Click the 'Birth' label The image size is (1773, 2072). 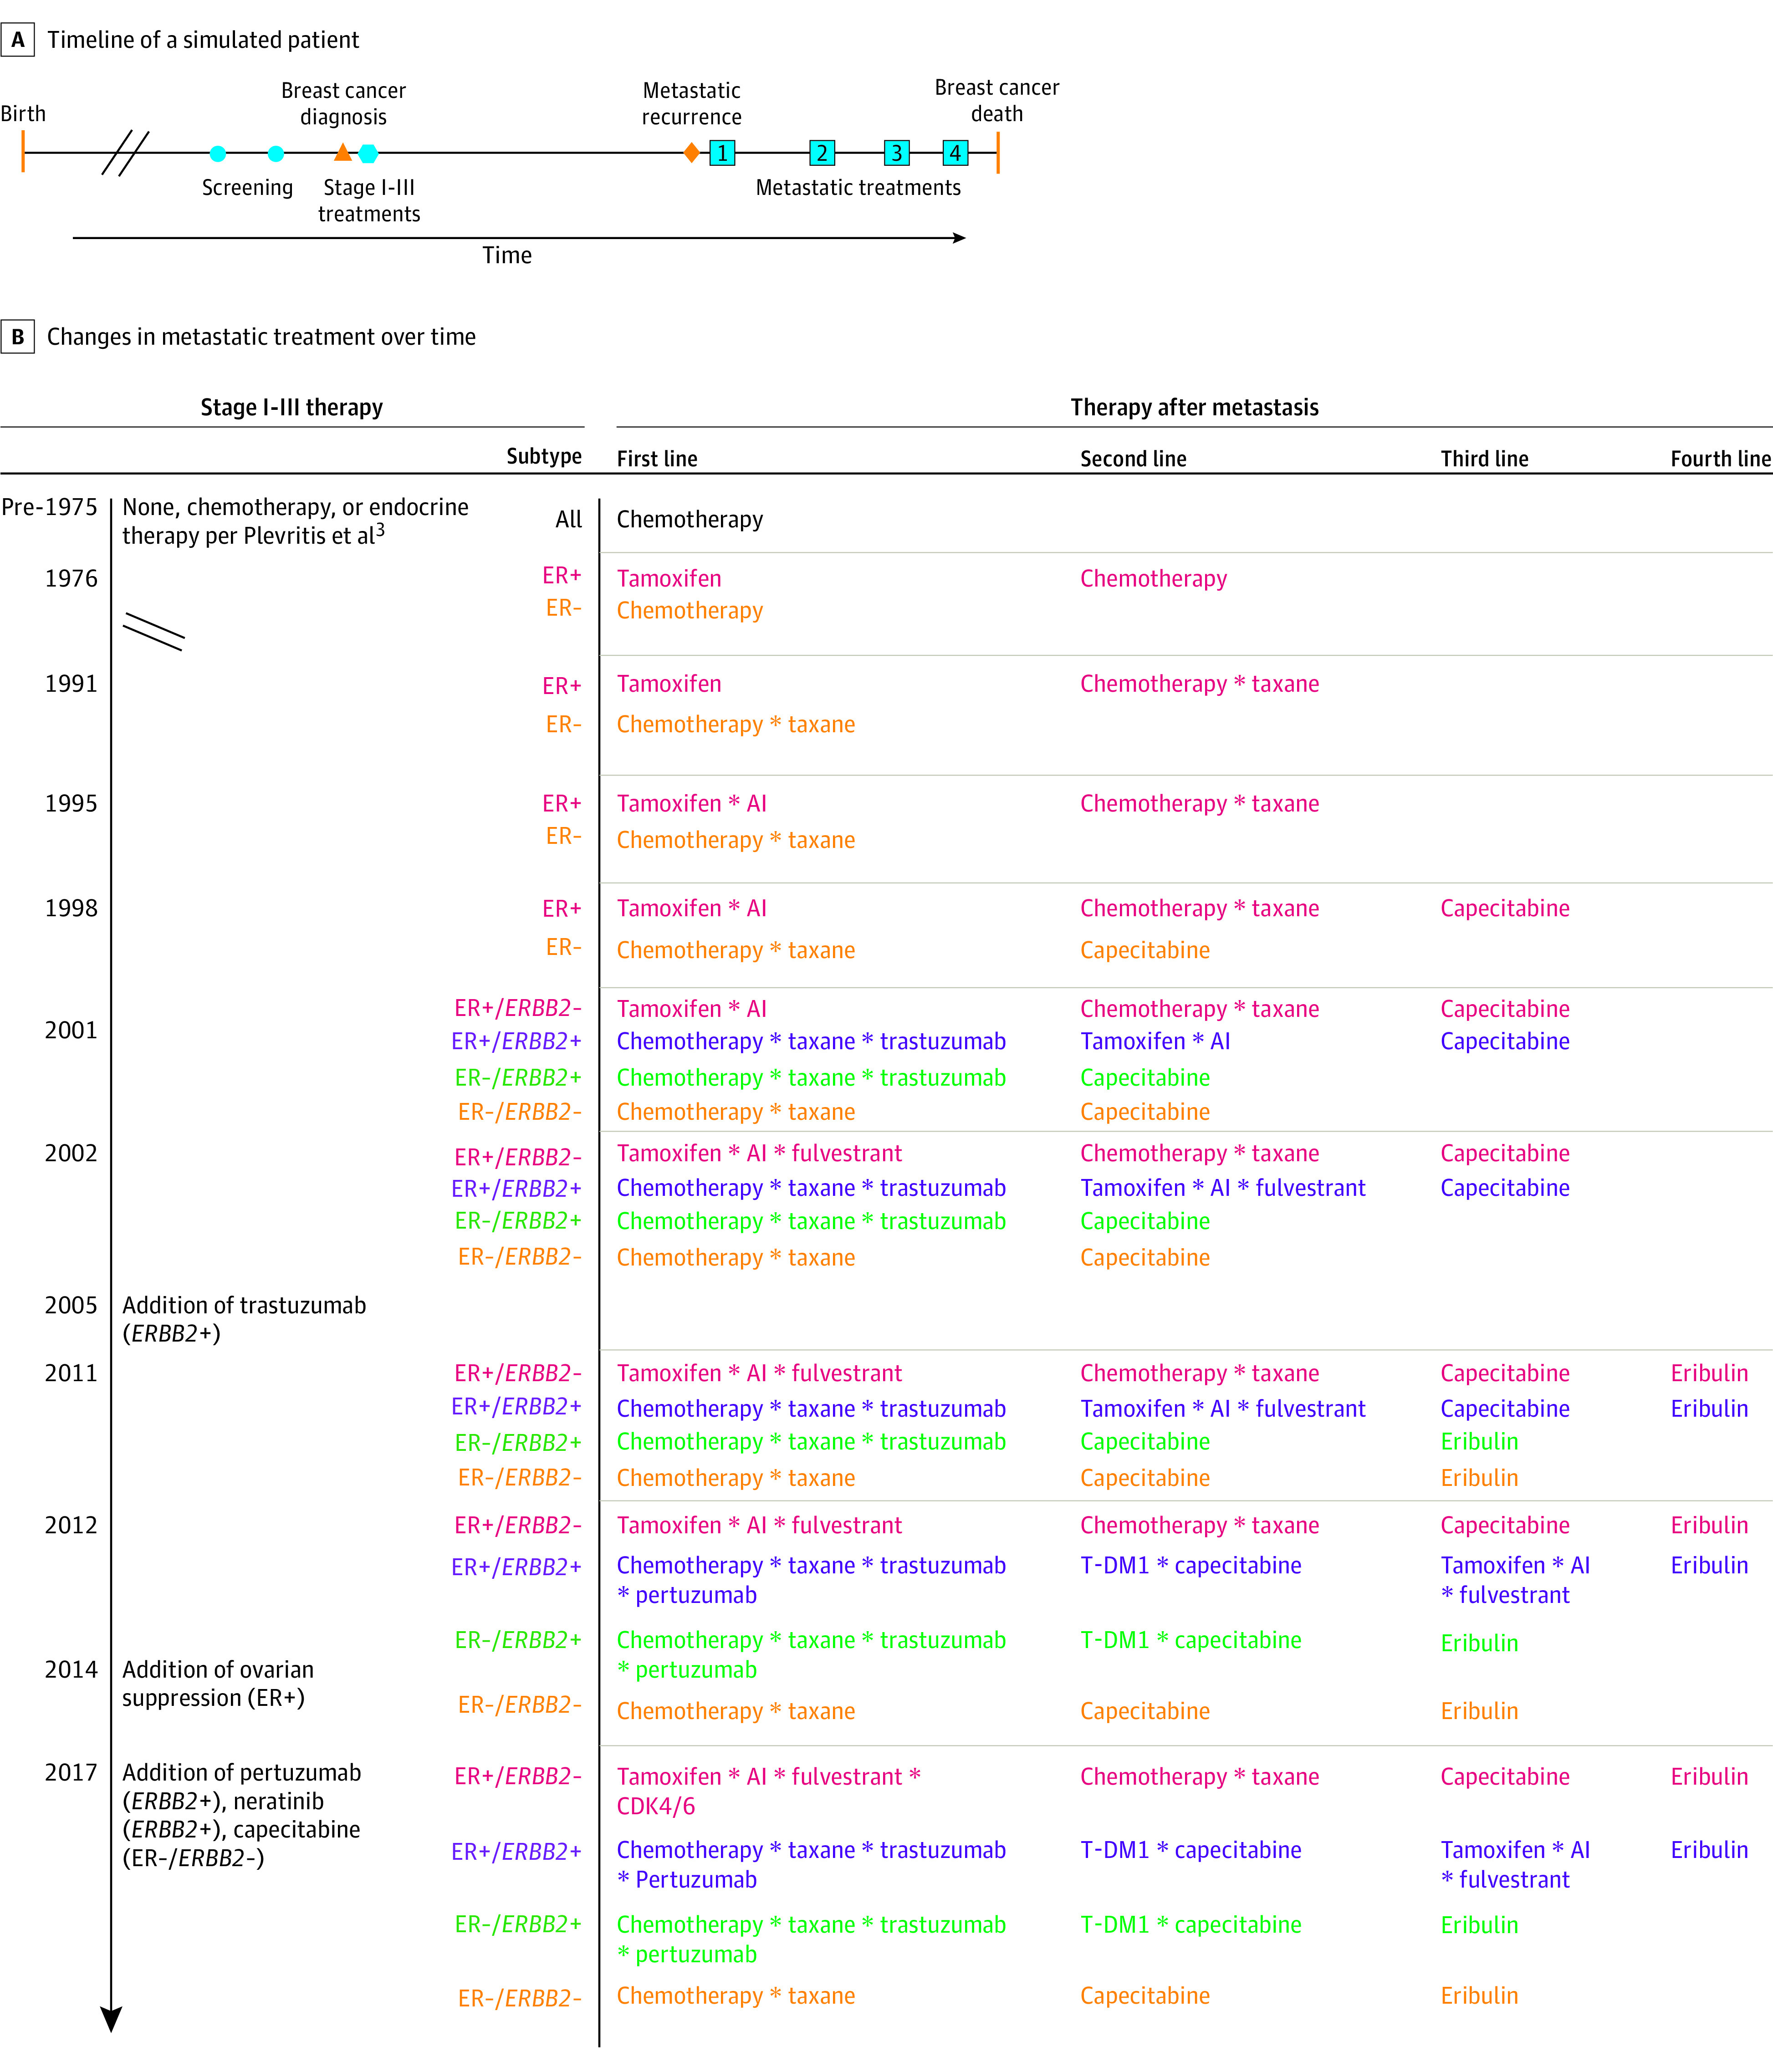23,114
